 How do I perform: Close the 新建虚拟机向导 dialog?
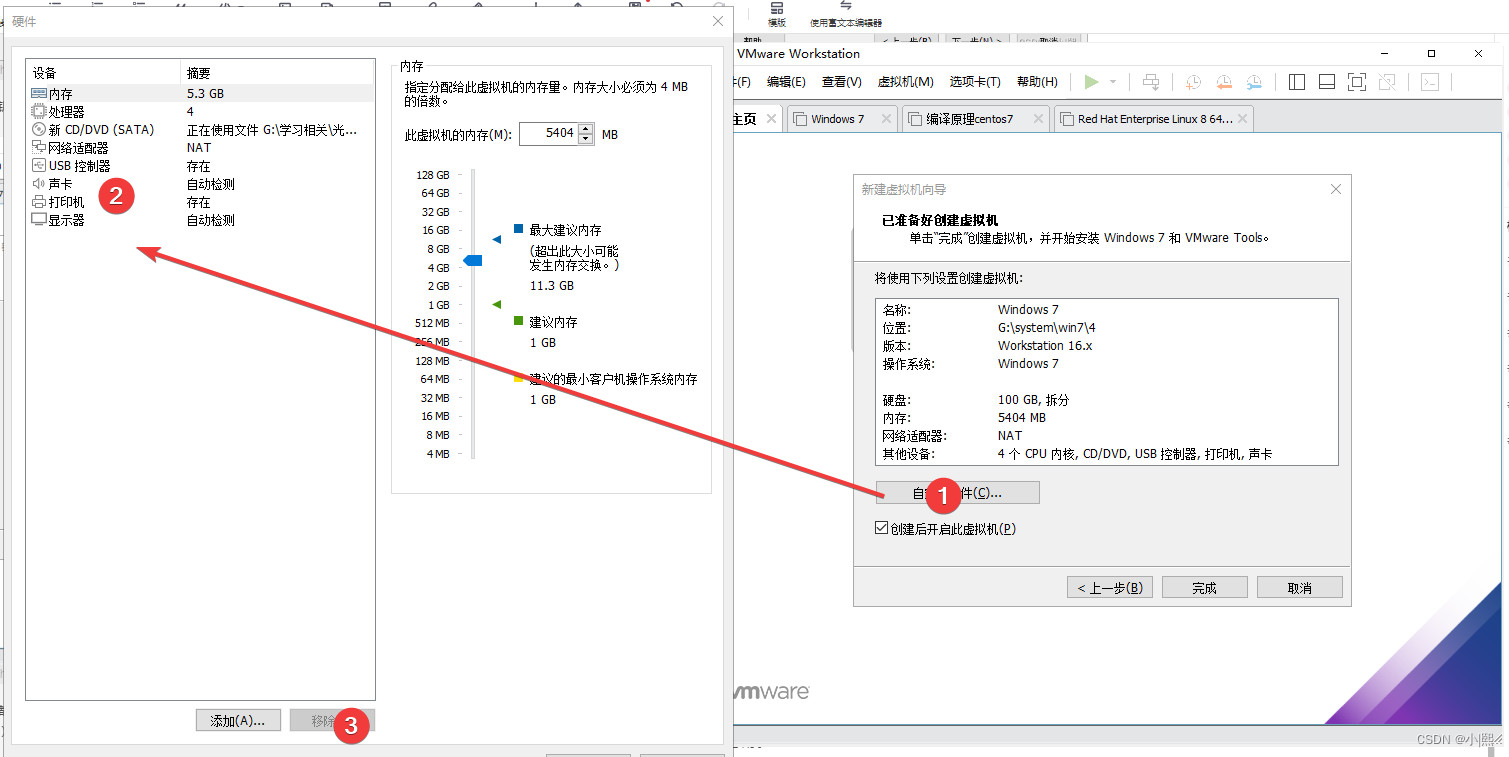pos(1336,189)
